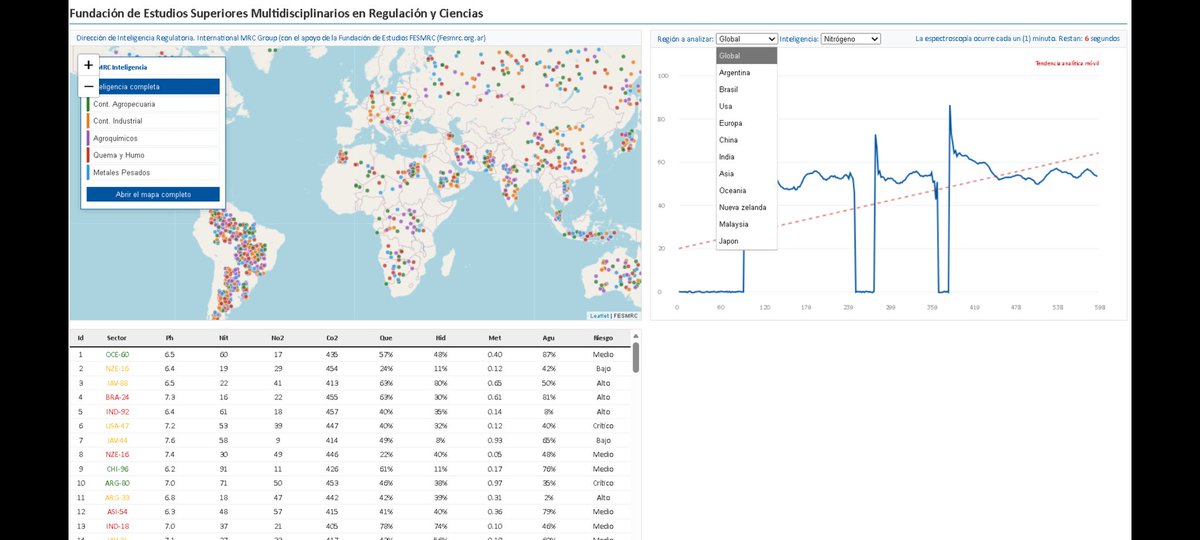
Task: Select the Cont. Agropecuaria layer
Action: pyautogui.click(x=153, y=104)
